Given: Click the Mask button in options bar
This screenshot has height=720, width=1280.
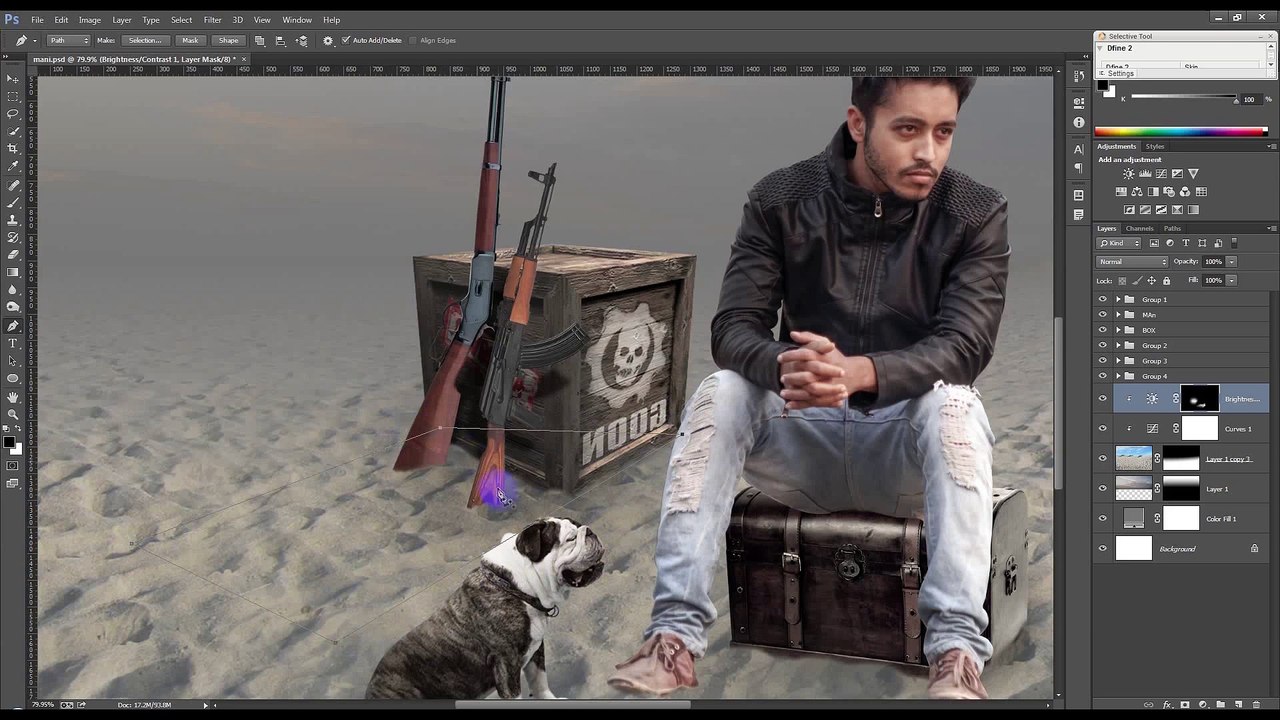Looking at the screenshot, I should click(x=190, y=40).
